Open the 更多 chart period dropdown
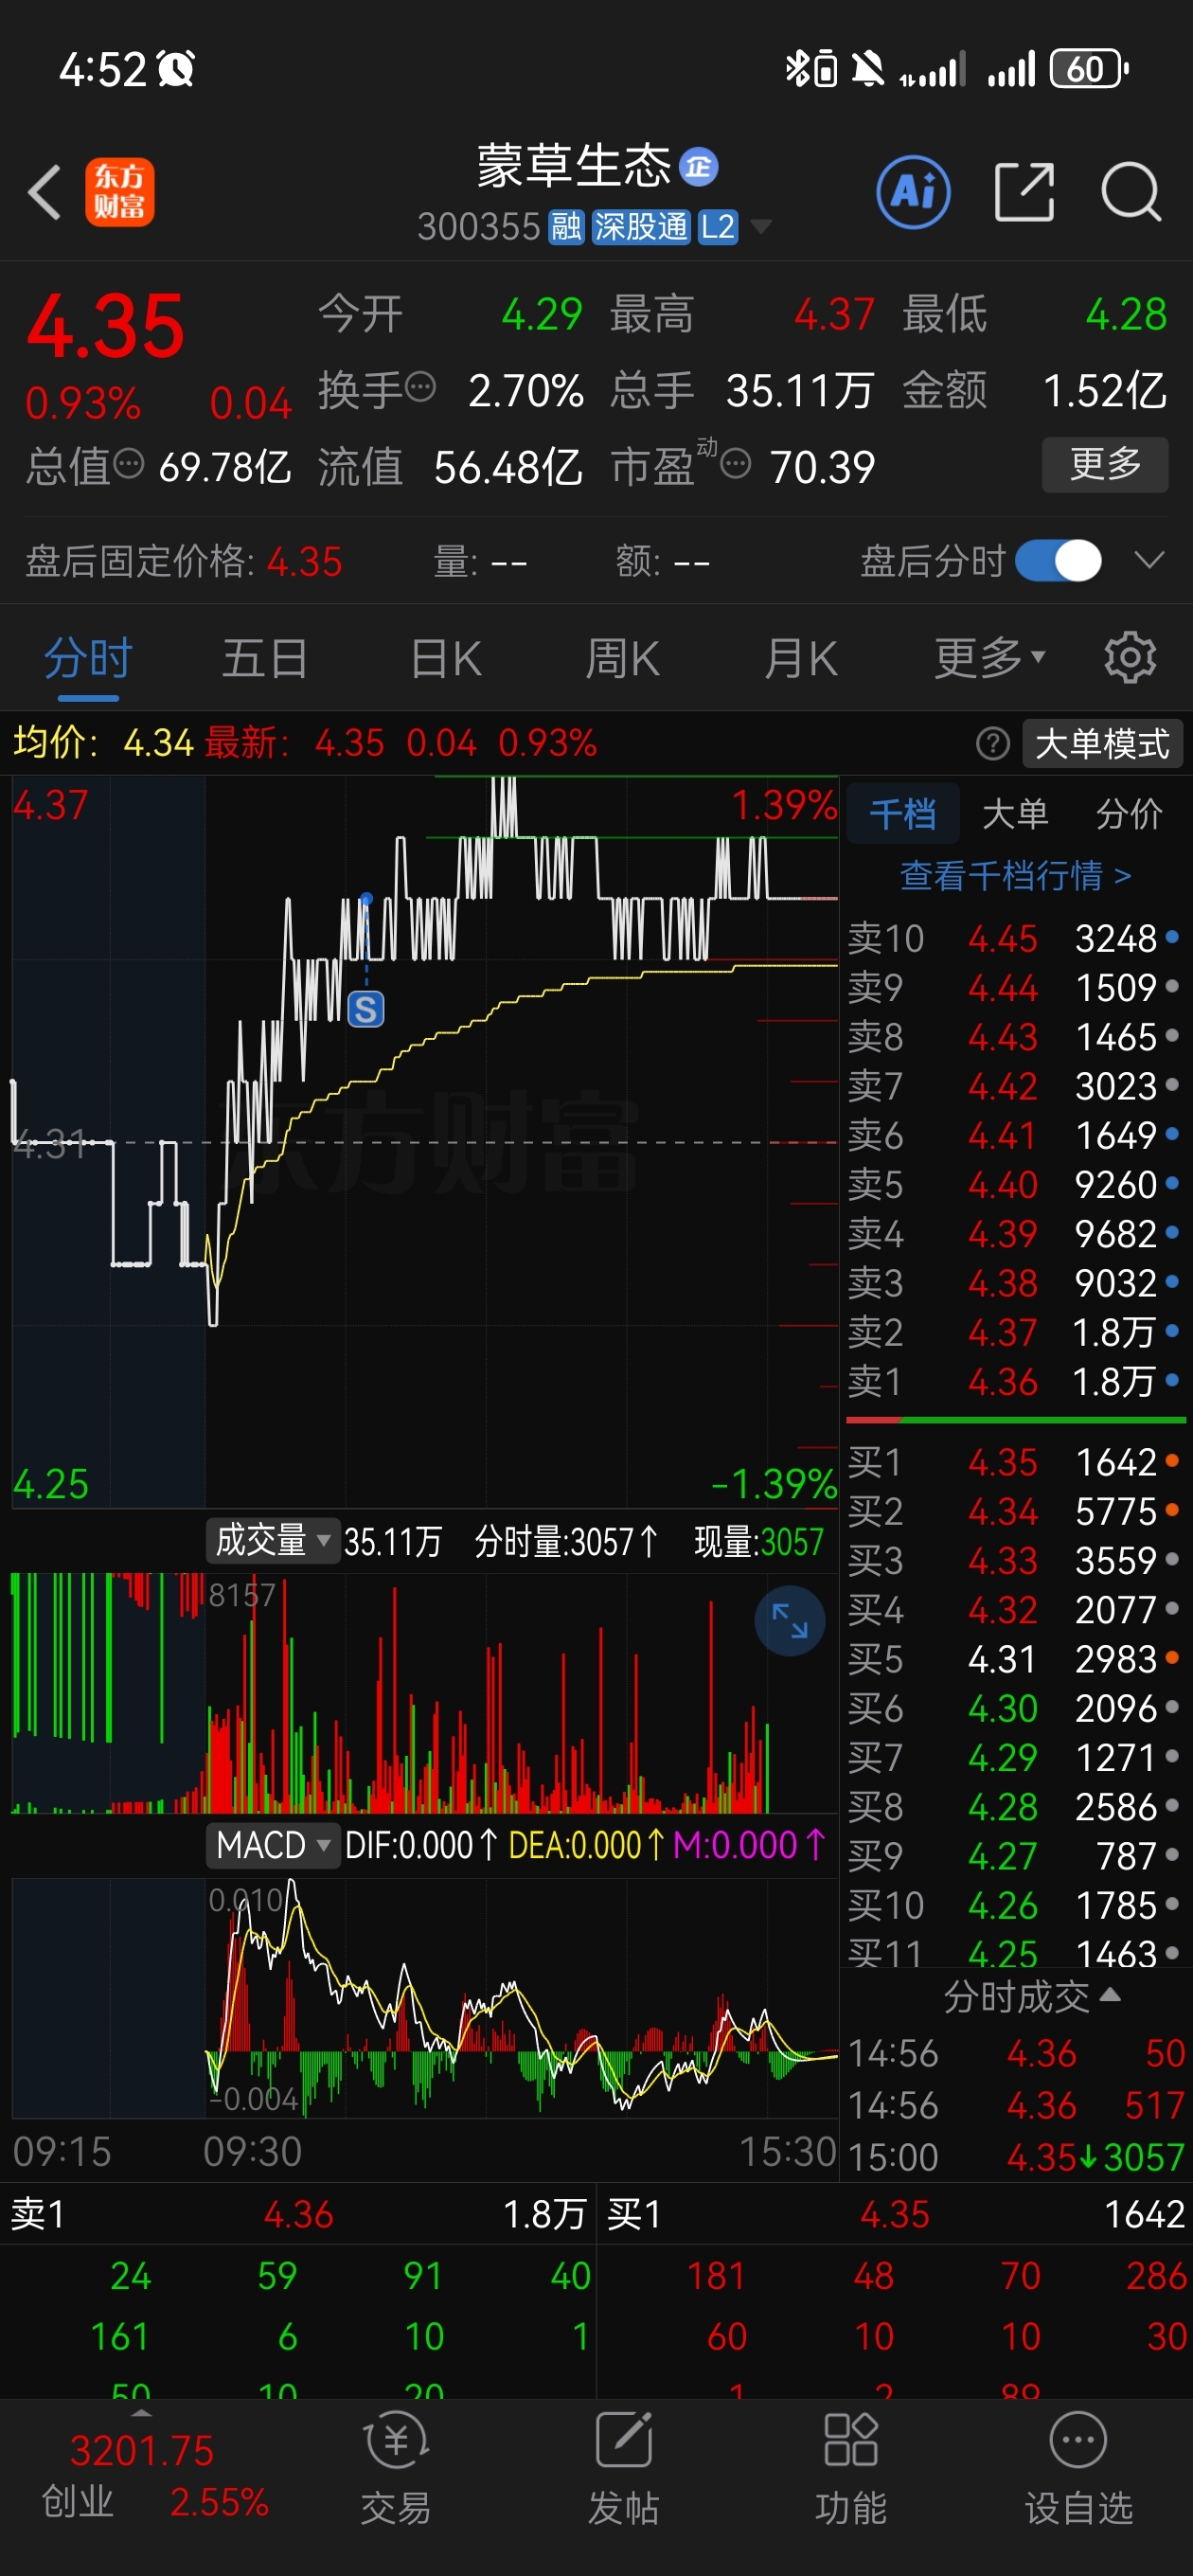The image size is (1193, 2576). click(990, 657)
